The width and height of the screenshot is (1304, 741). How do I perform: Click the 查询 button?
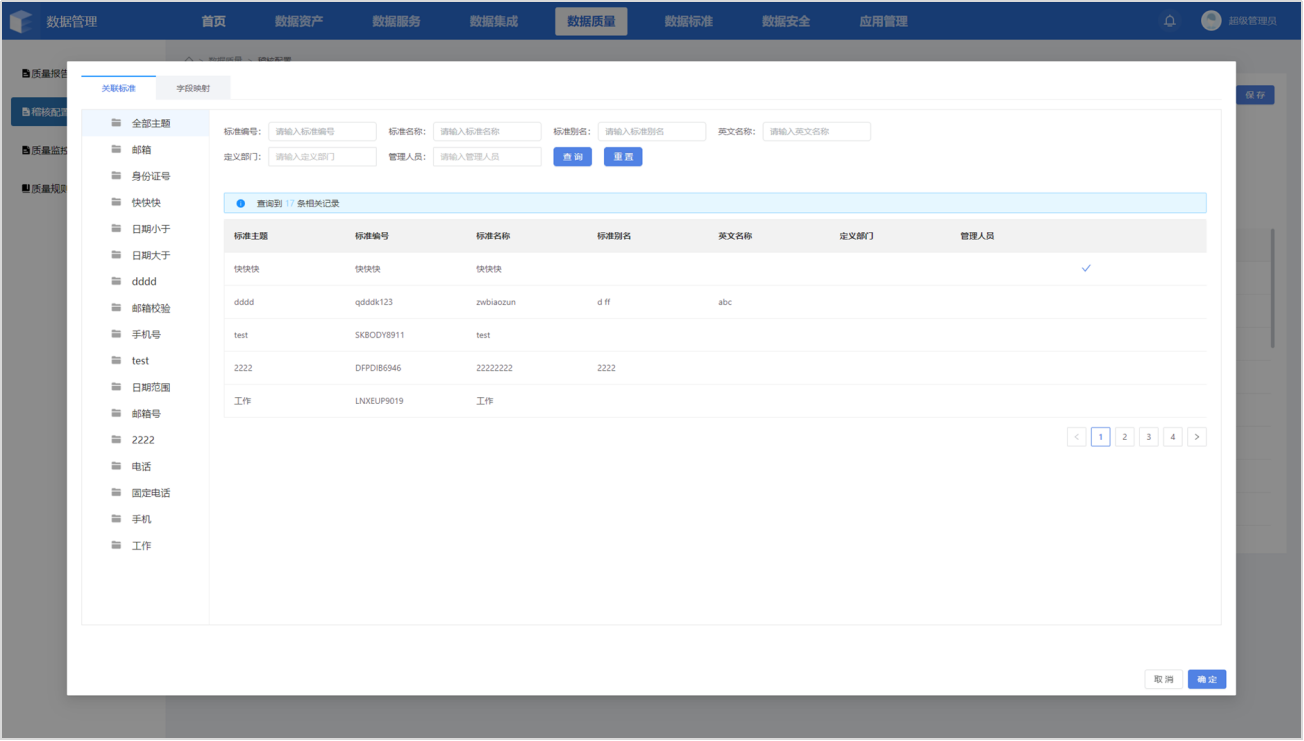pyautogui.click(x=573, y=157)
